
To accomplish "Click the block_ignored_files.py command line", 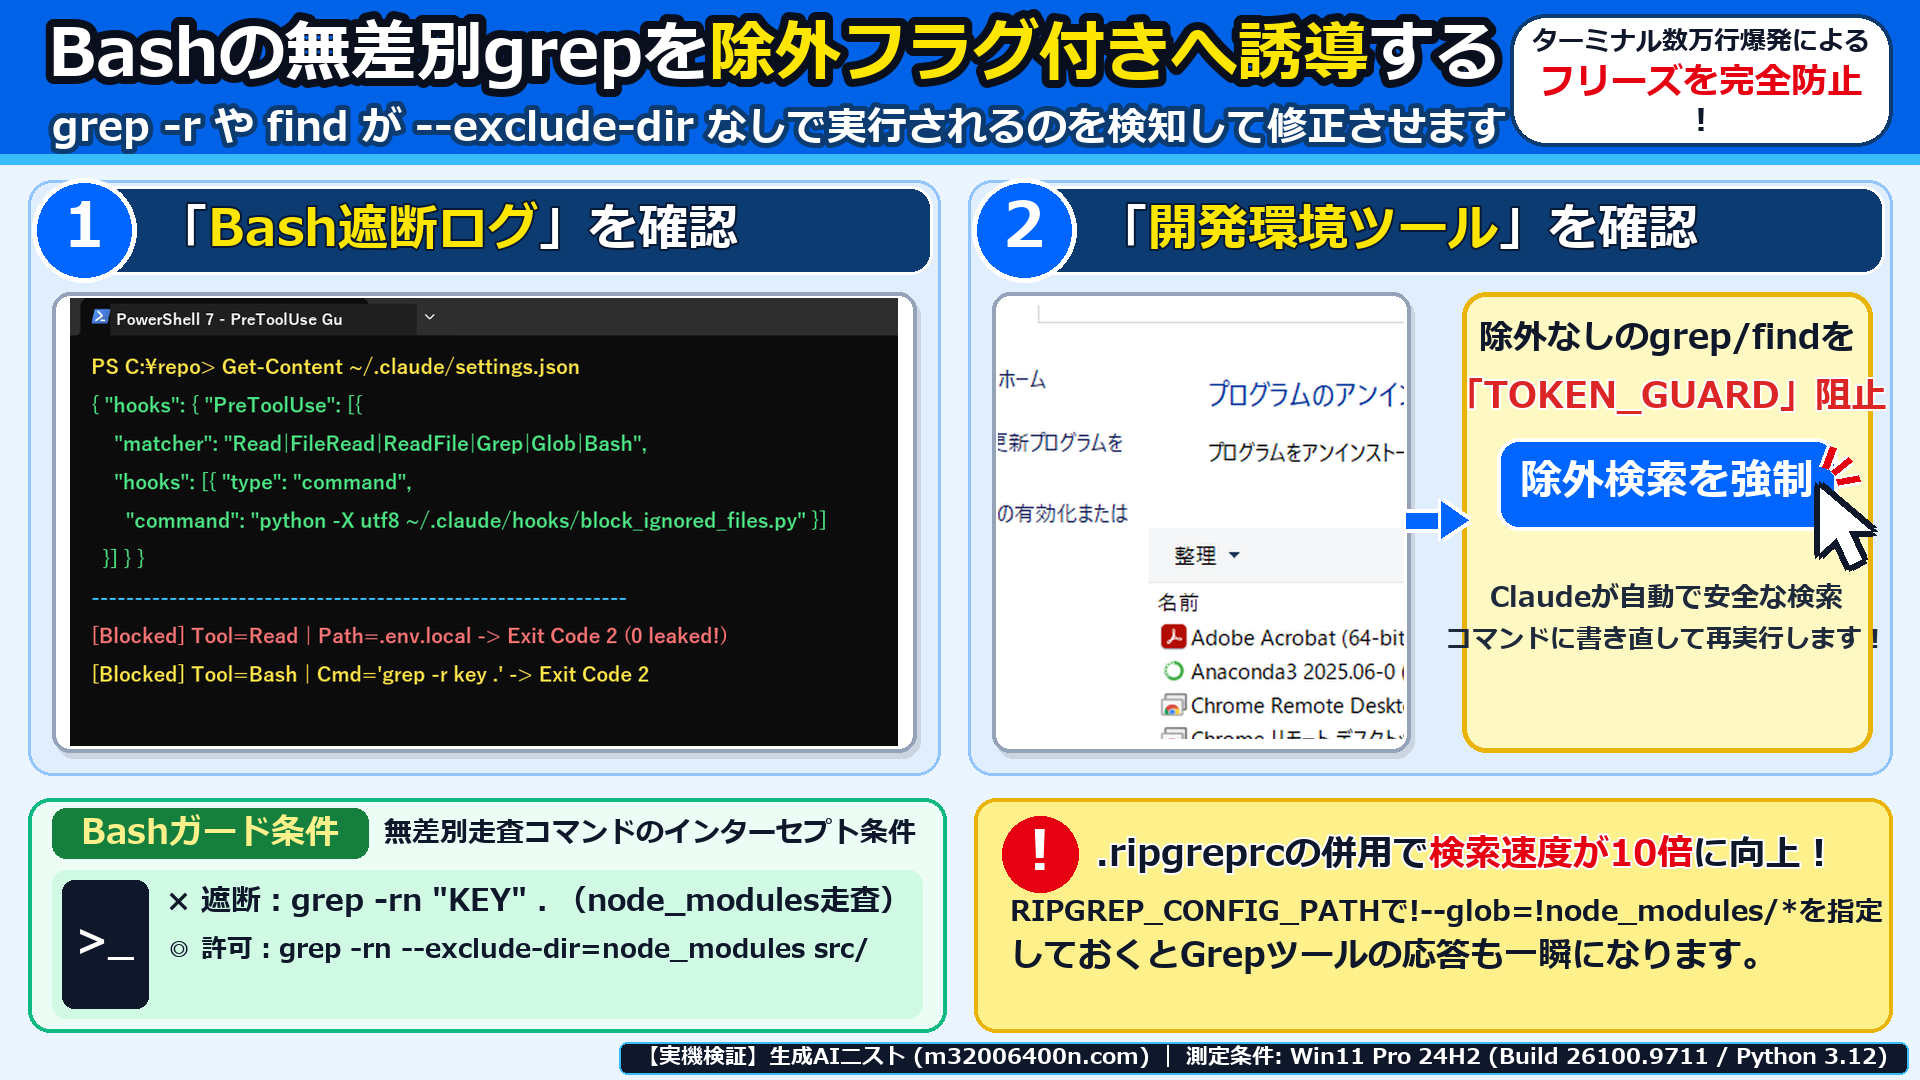I will click(x=476, y=521).
